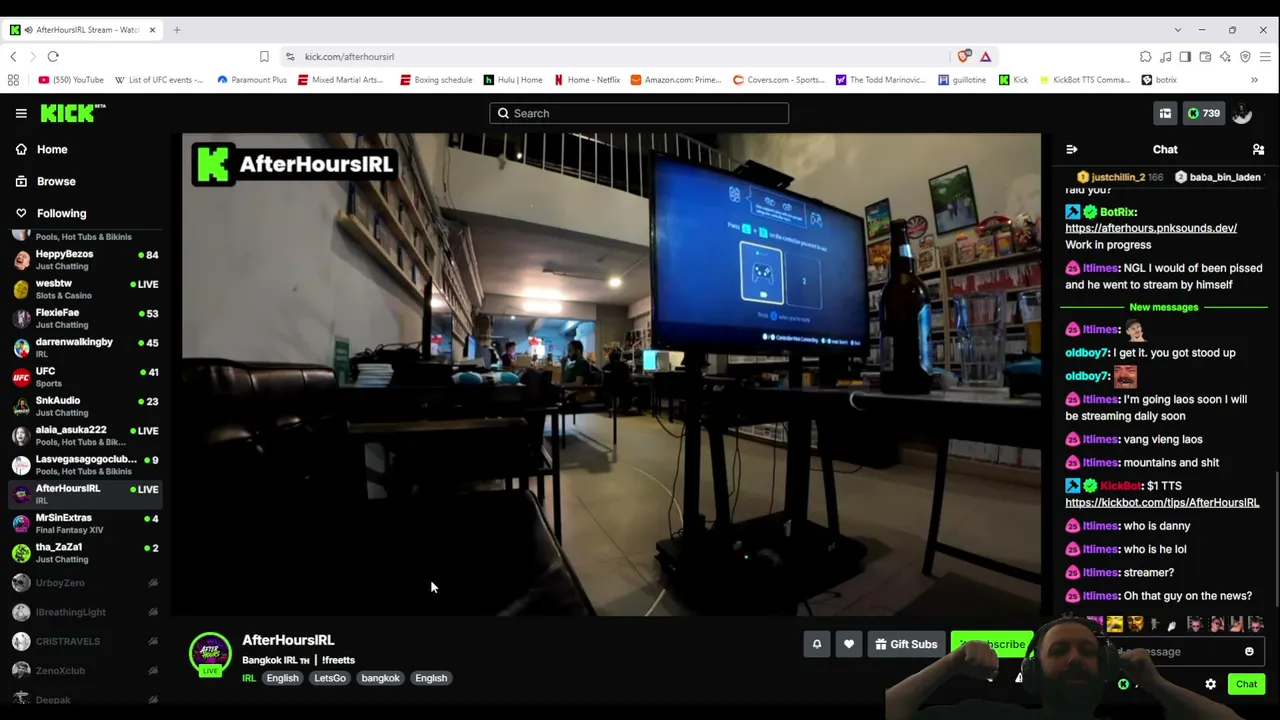Screen dimensions: 1280x720
Task: Open a new browser tab
Action: point(177,30)
